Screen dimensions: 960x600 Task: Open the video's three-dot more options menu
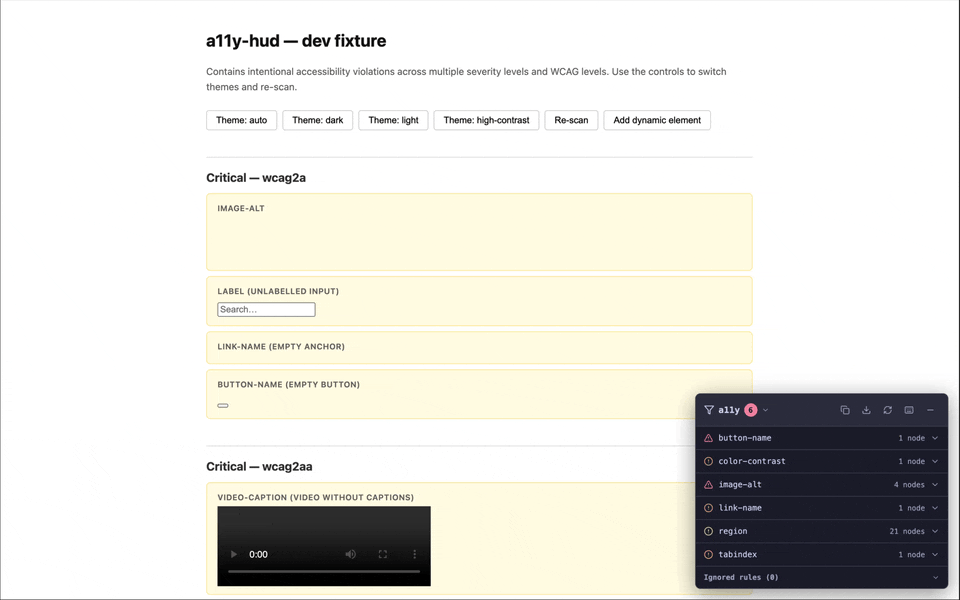coord(414,555)
